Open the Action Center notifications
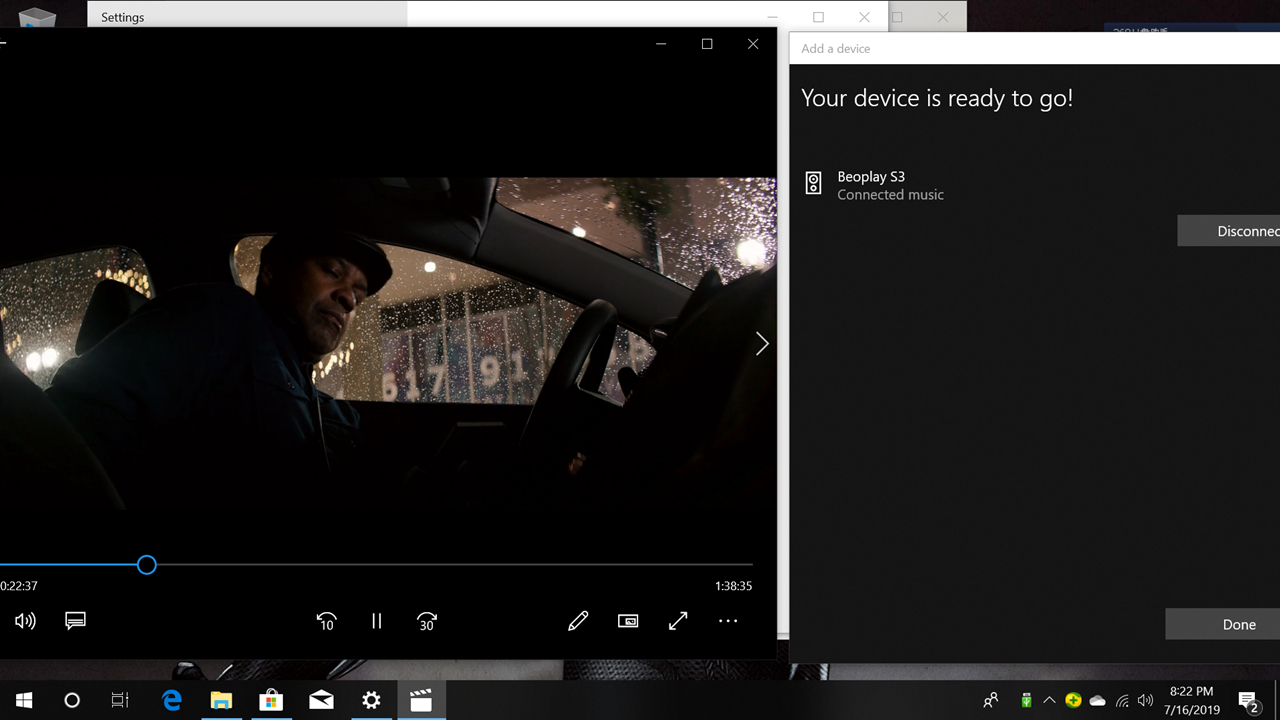 pyautogui.click(x=1248, y=700)
